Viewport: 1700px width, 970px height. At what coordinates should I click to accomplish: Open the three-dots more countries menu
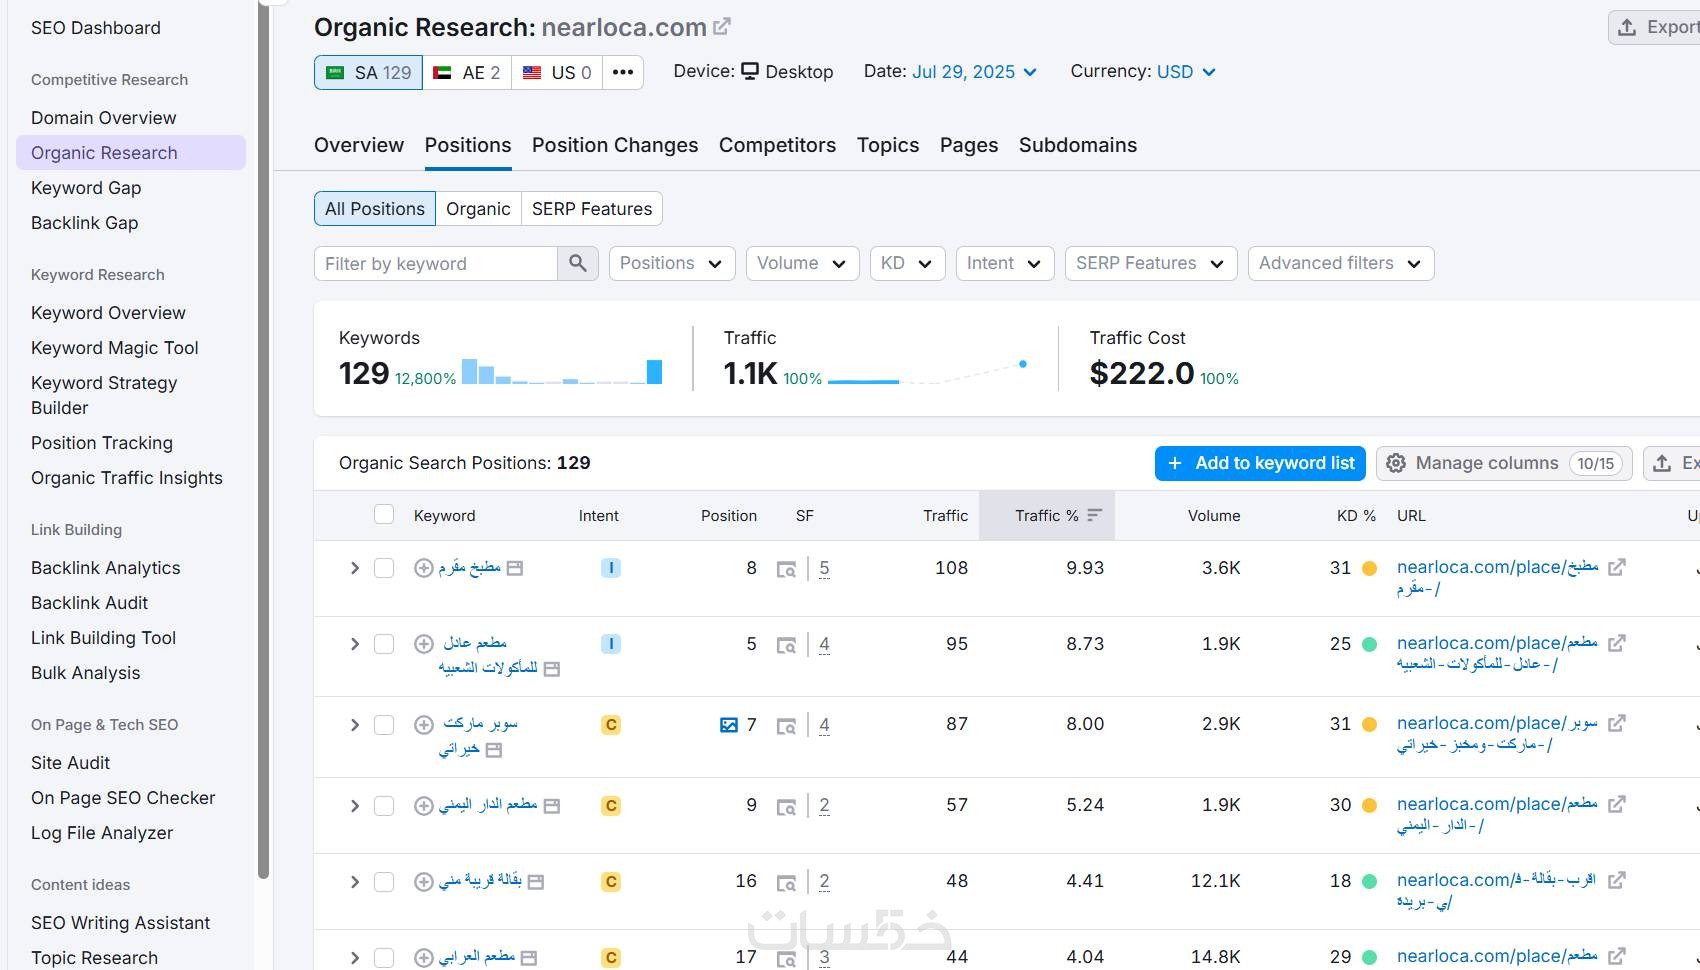tap(623, 72)
